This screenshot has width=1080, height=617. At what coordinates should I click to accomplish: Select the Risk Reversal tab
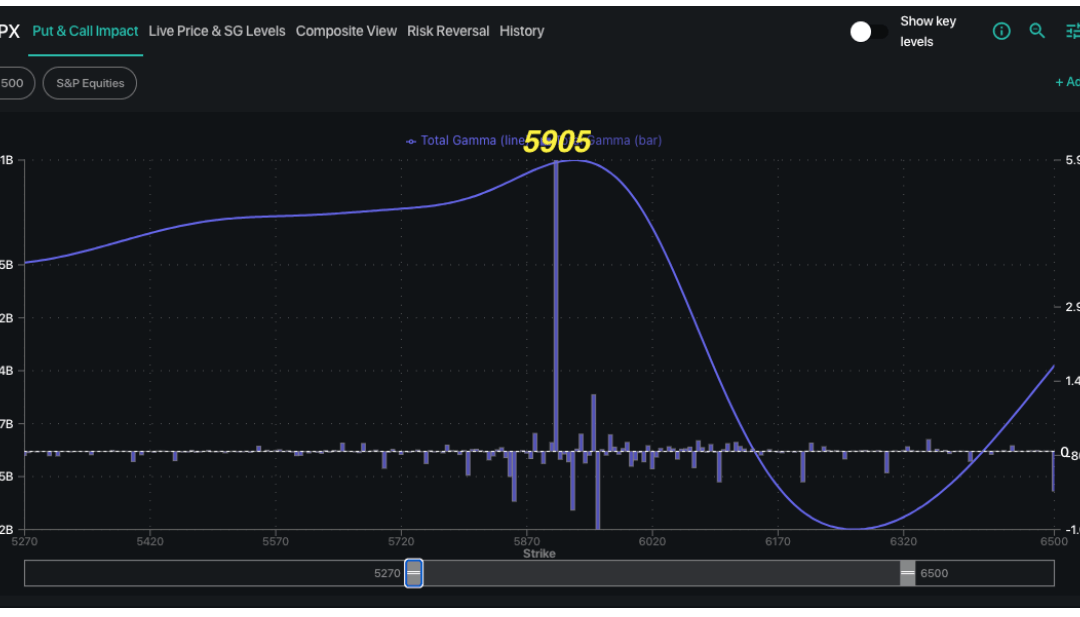click(x=448, y=31)
